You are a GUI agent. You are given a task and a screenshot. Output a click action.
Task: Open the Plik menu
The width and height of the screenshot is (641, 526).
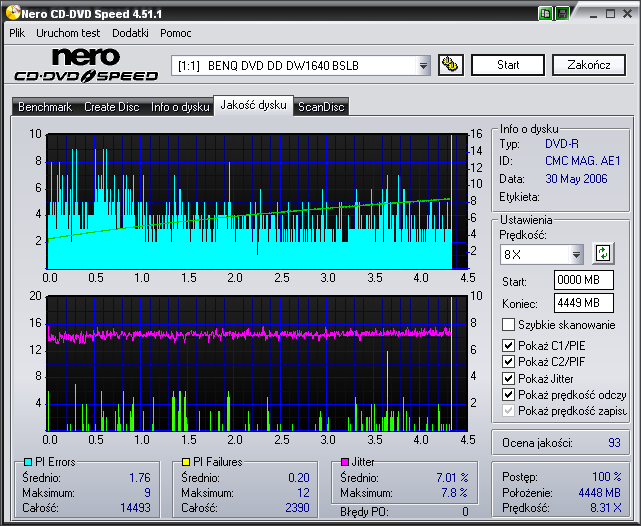17,33
